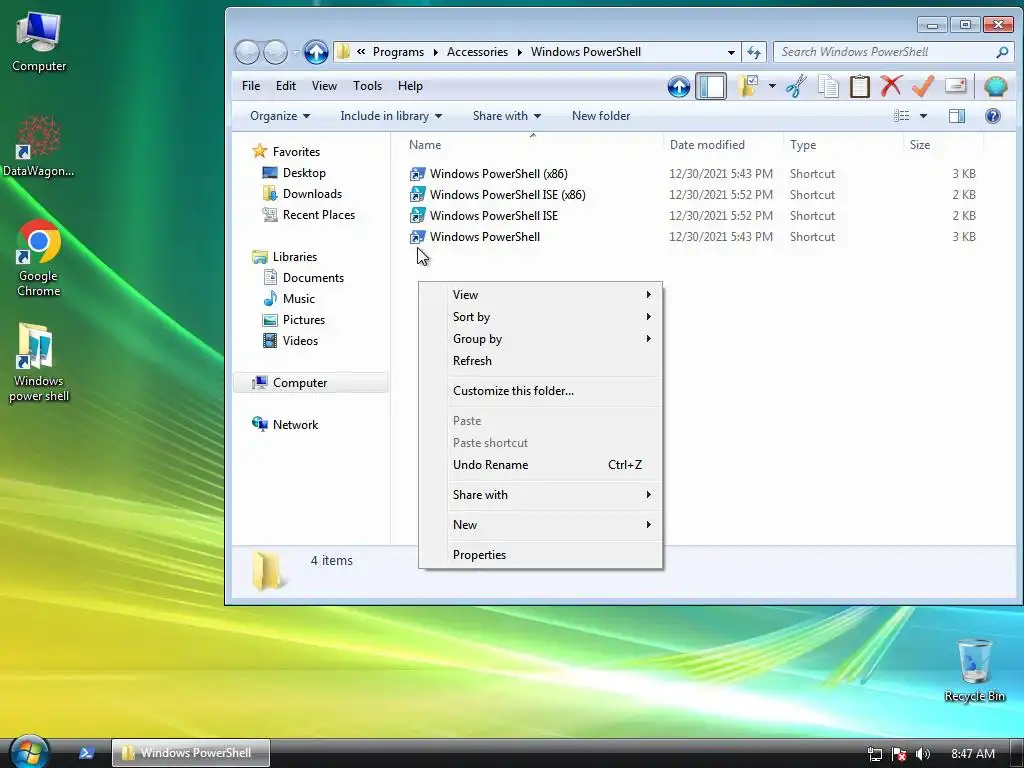Click the Classic Shell Up one level icon
The image size is (1024, 768).
679,86
